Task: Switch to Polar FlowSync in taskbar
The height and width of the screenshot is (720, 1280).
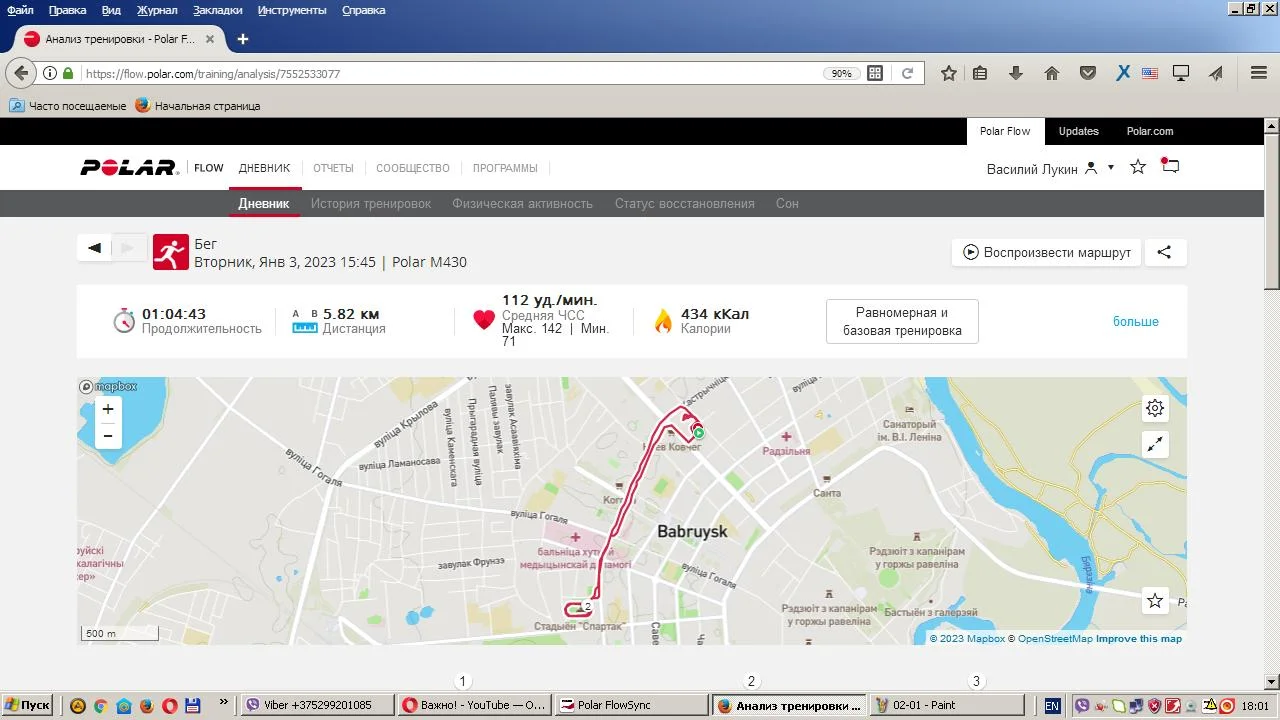Action: 630,705
